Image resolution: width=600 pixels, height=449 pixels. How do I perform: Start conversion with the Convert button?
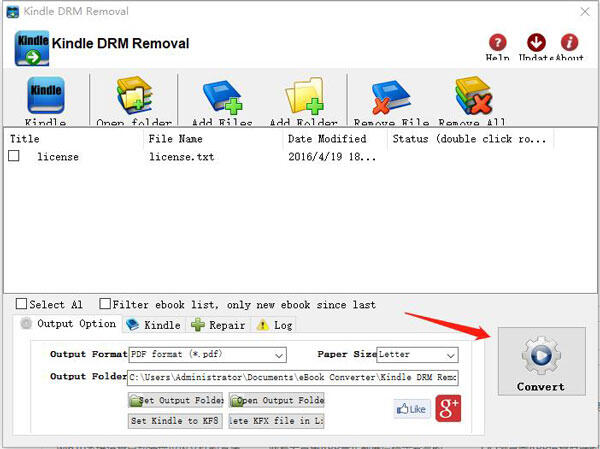(541, 361)
